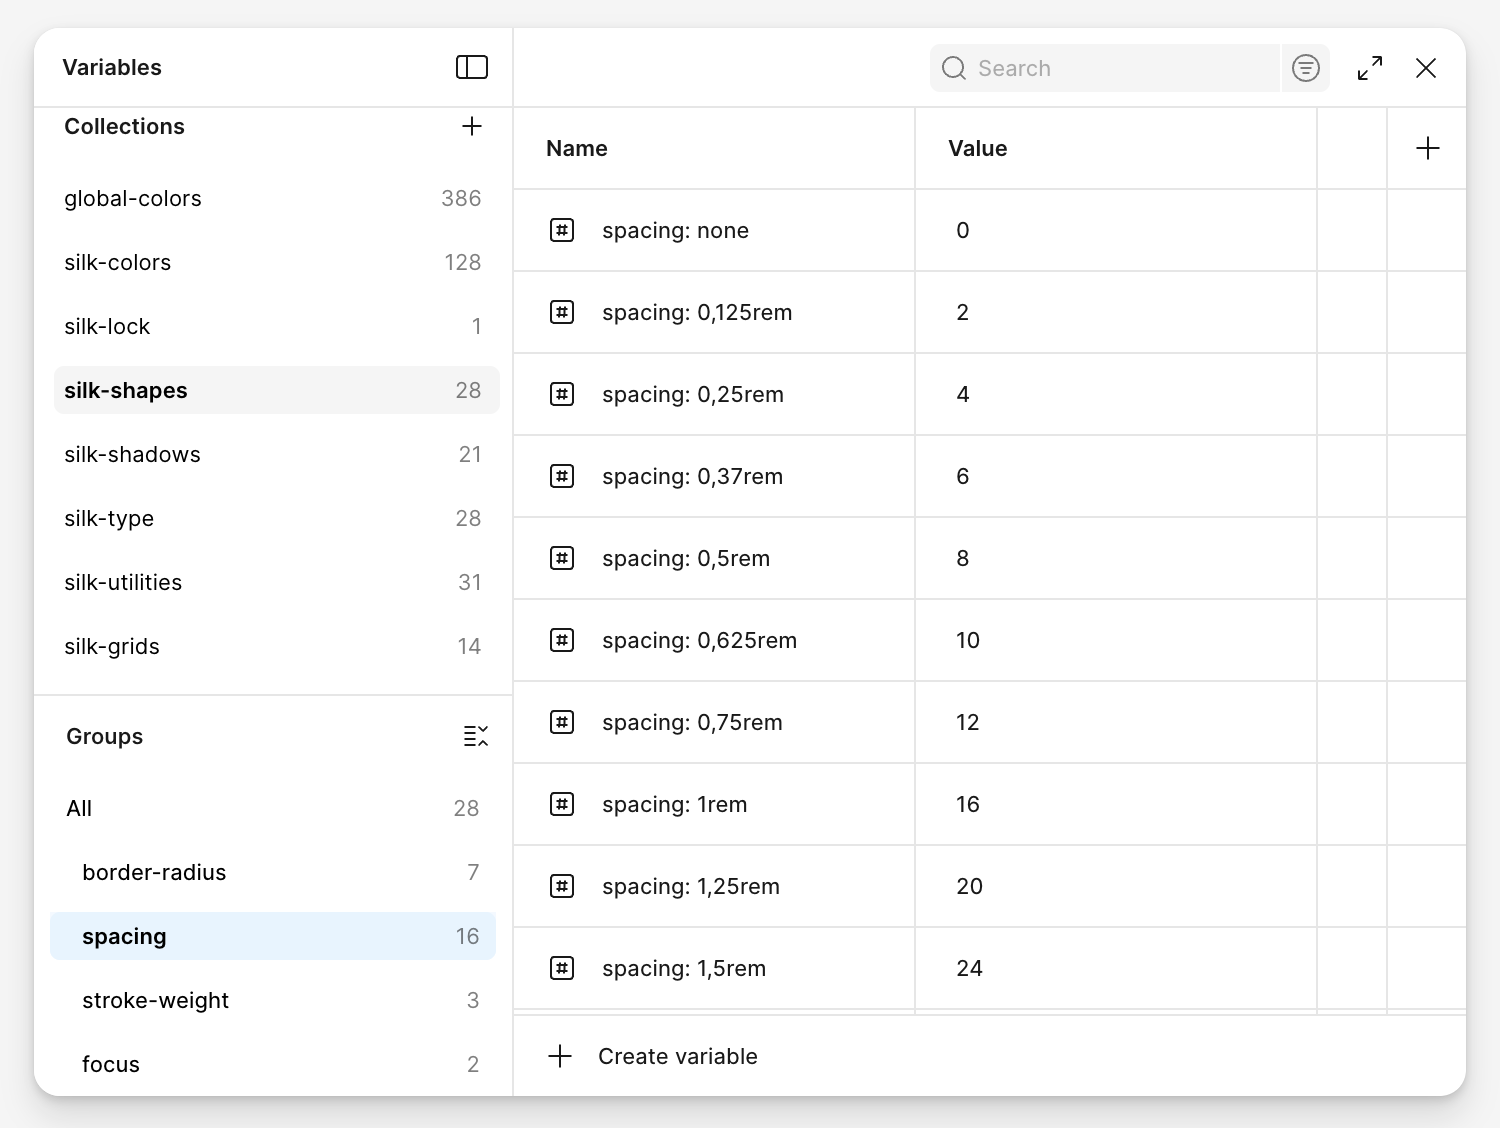Click the number icon beside spacing: 0,5rem
The width and height of the screenshot is (1500, 1128).
click(562, 559)
